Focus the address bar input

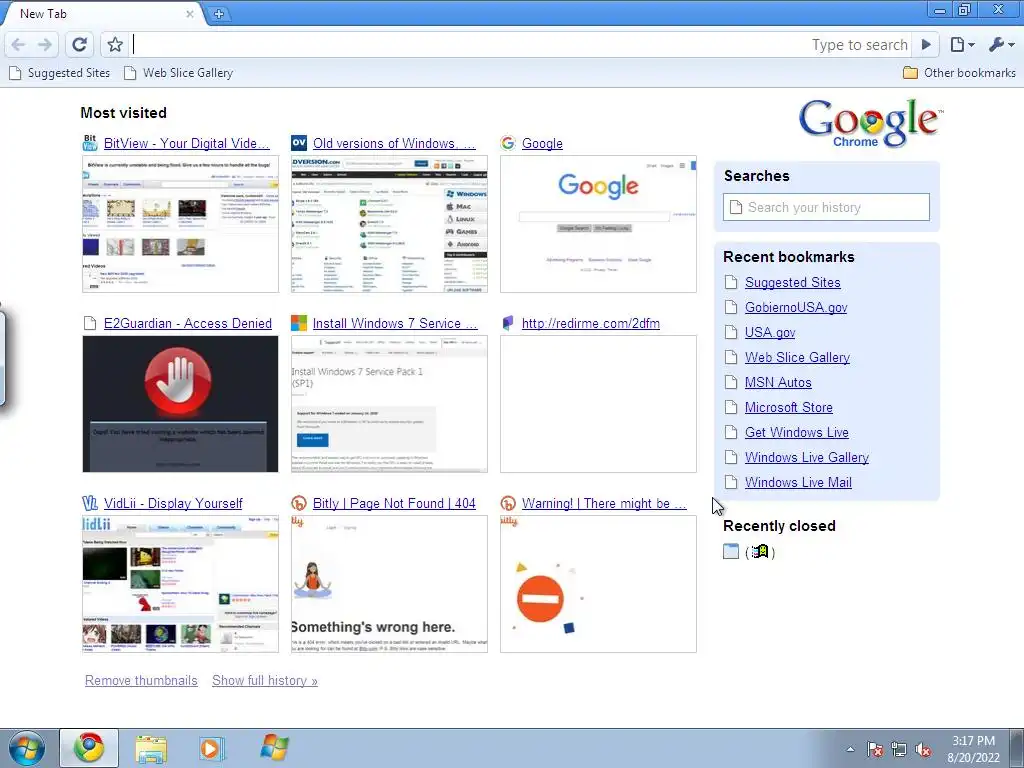coord(470,44)
